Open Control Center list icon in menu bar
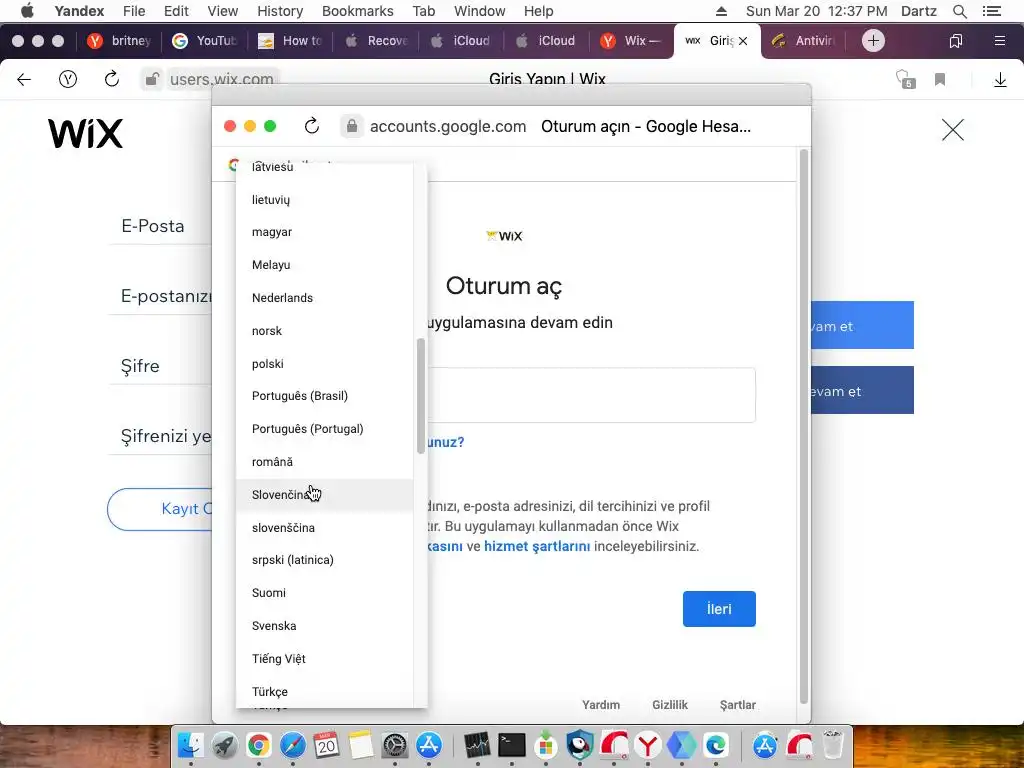Screen dimensions: 1024x768 point(991,11)
